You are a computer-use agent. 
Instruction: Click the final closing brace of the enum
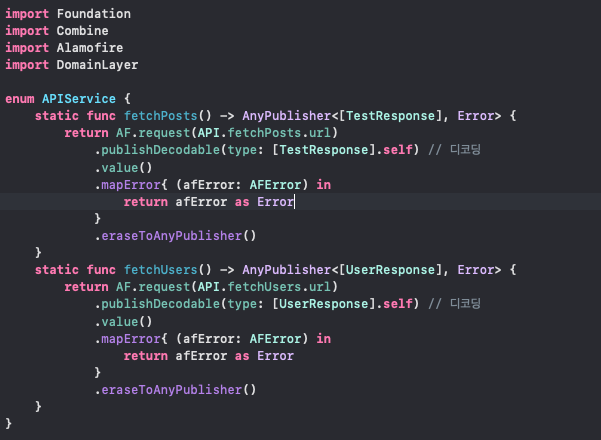click(9, 424)
